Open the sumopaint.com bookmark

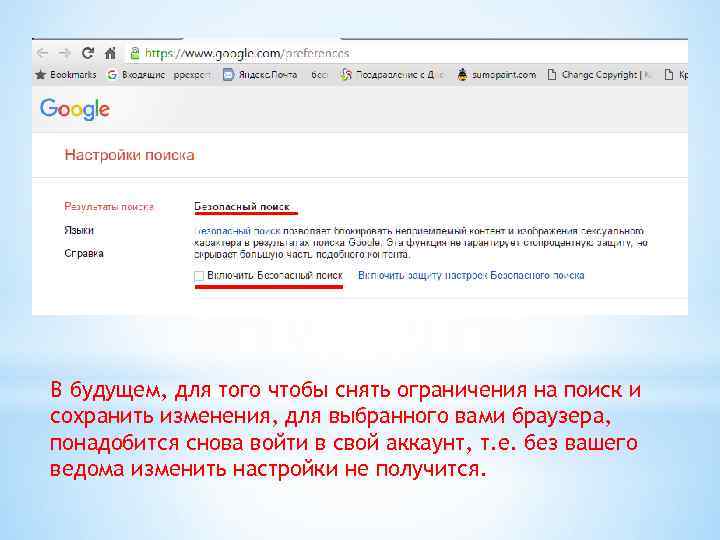tap(497, 74)
